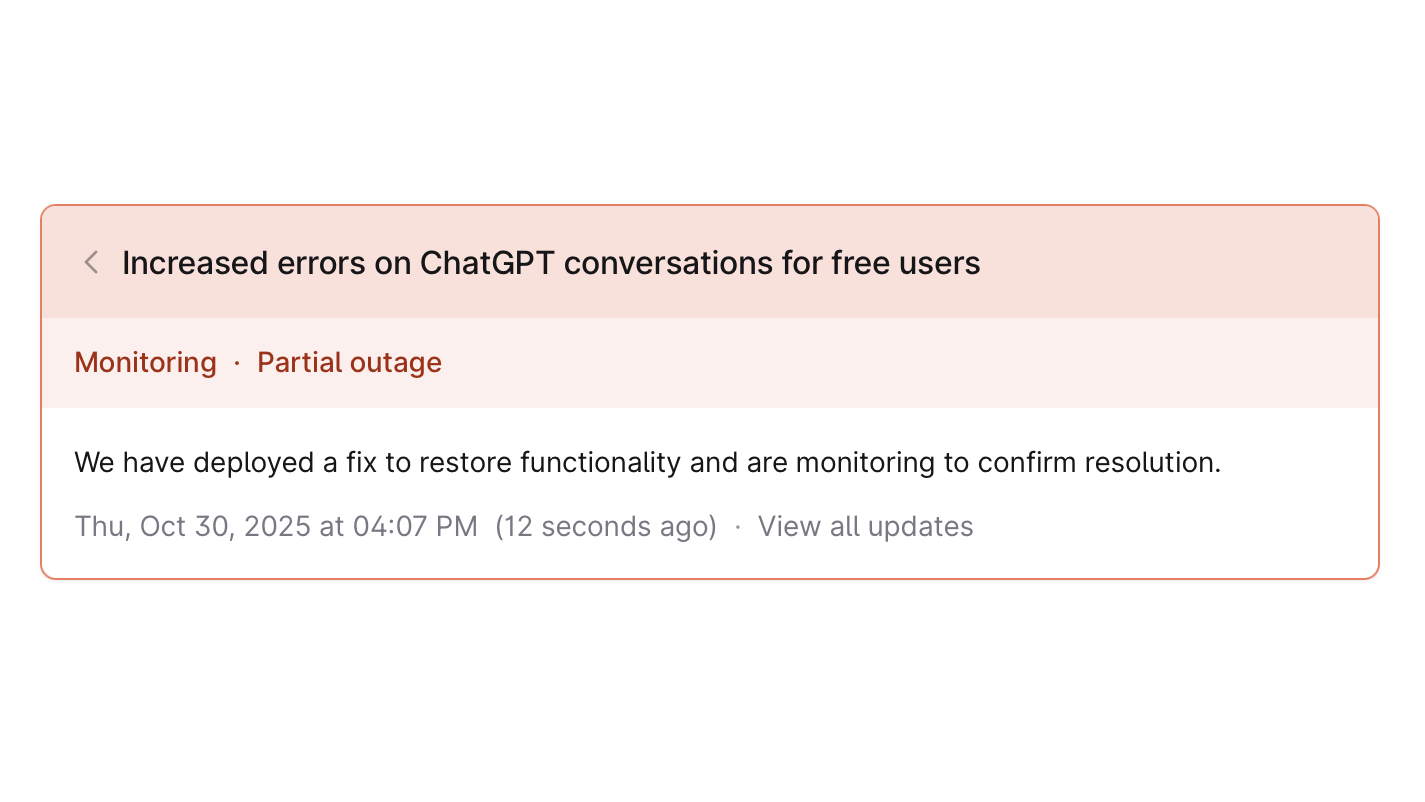1425x802 pixels.
Task: Click the incident status card header
Action: coord(710,262)
